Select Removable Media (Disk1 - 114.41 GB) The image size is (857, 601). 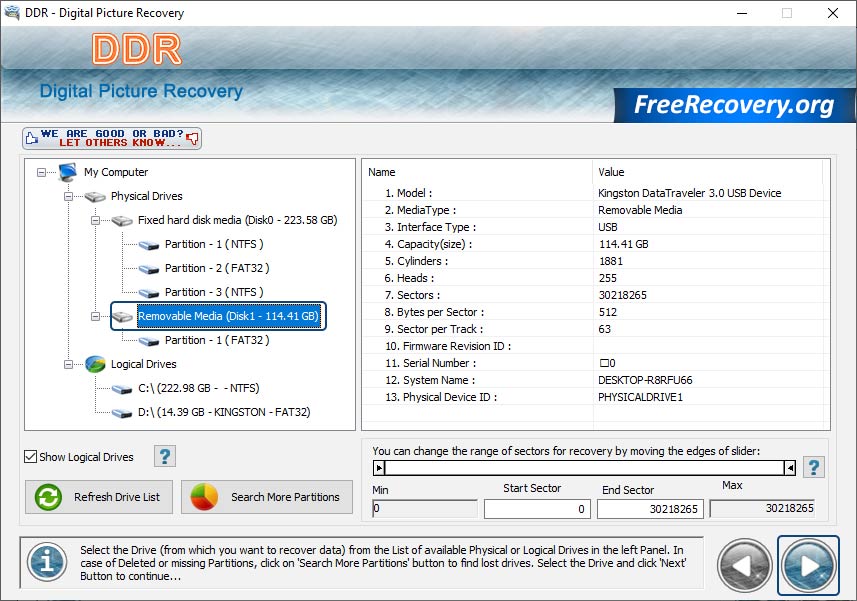[x=228, y=316]
